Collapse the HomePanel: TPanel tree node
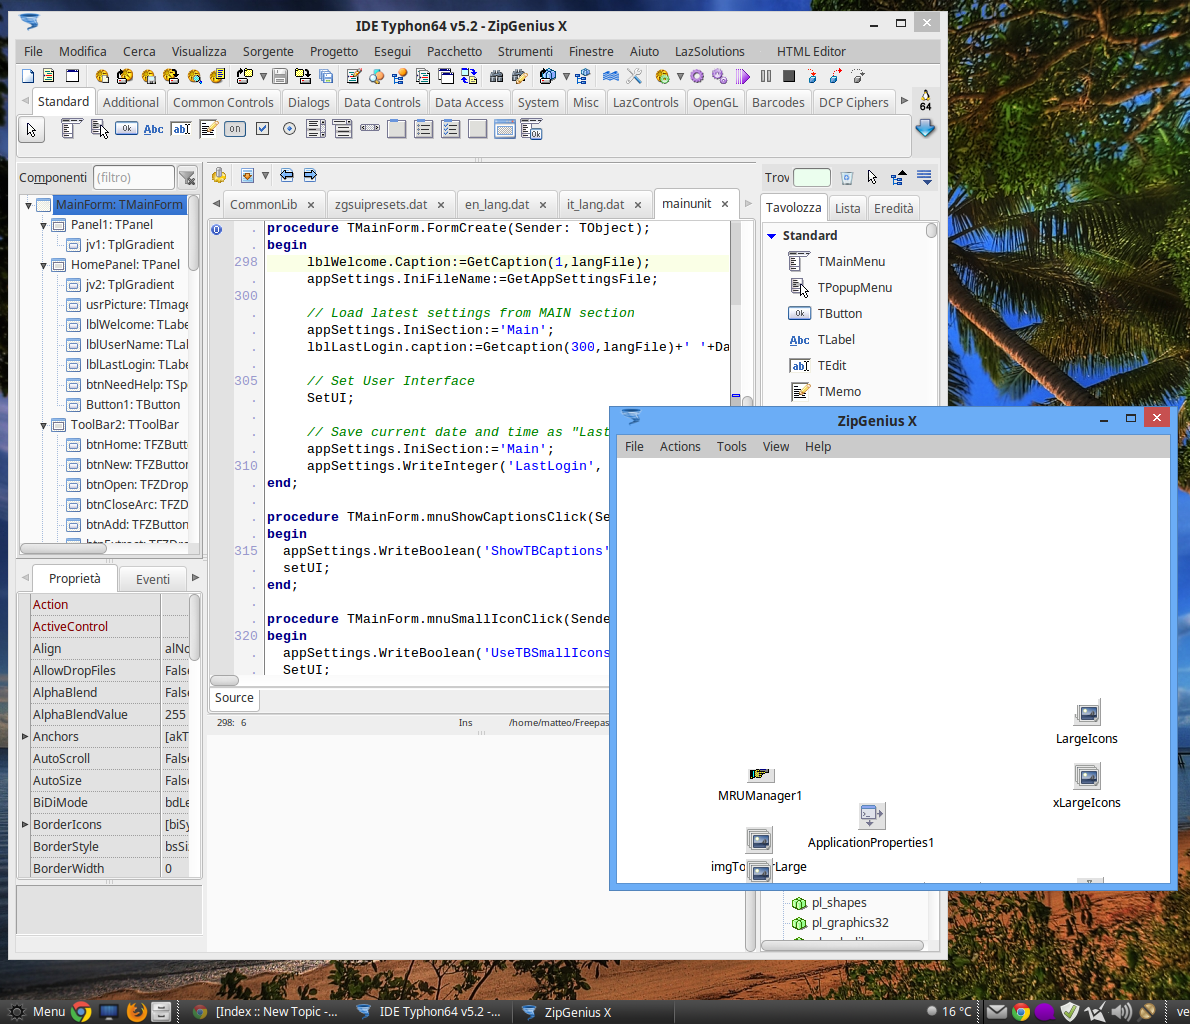Image resolution: width=1190 pixels, height=1024 pixels. coord(43,266)
